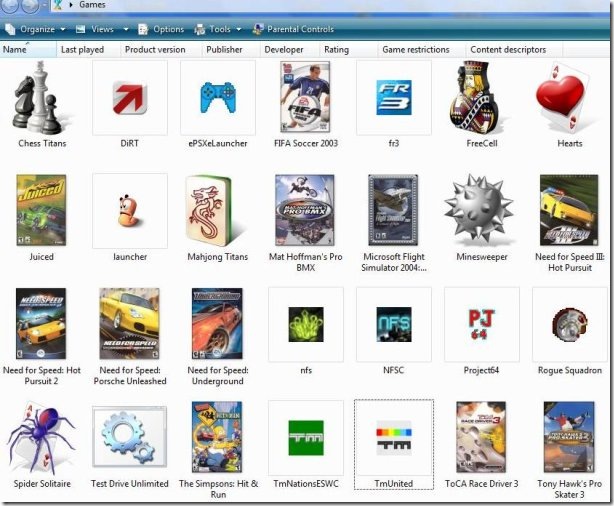Click The Simpsons Hit & Run cover
614x506 pixels.
coord(217,437)
